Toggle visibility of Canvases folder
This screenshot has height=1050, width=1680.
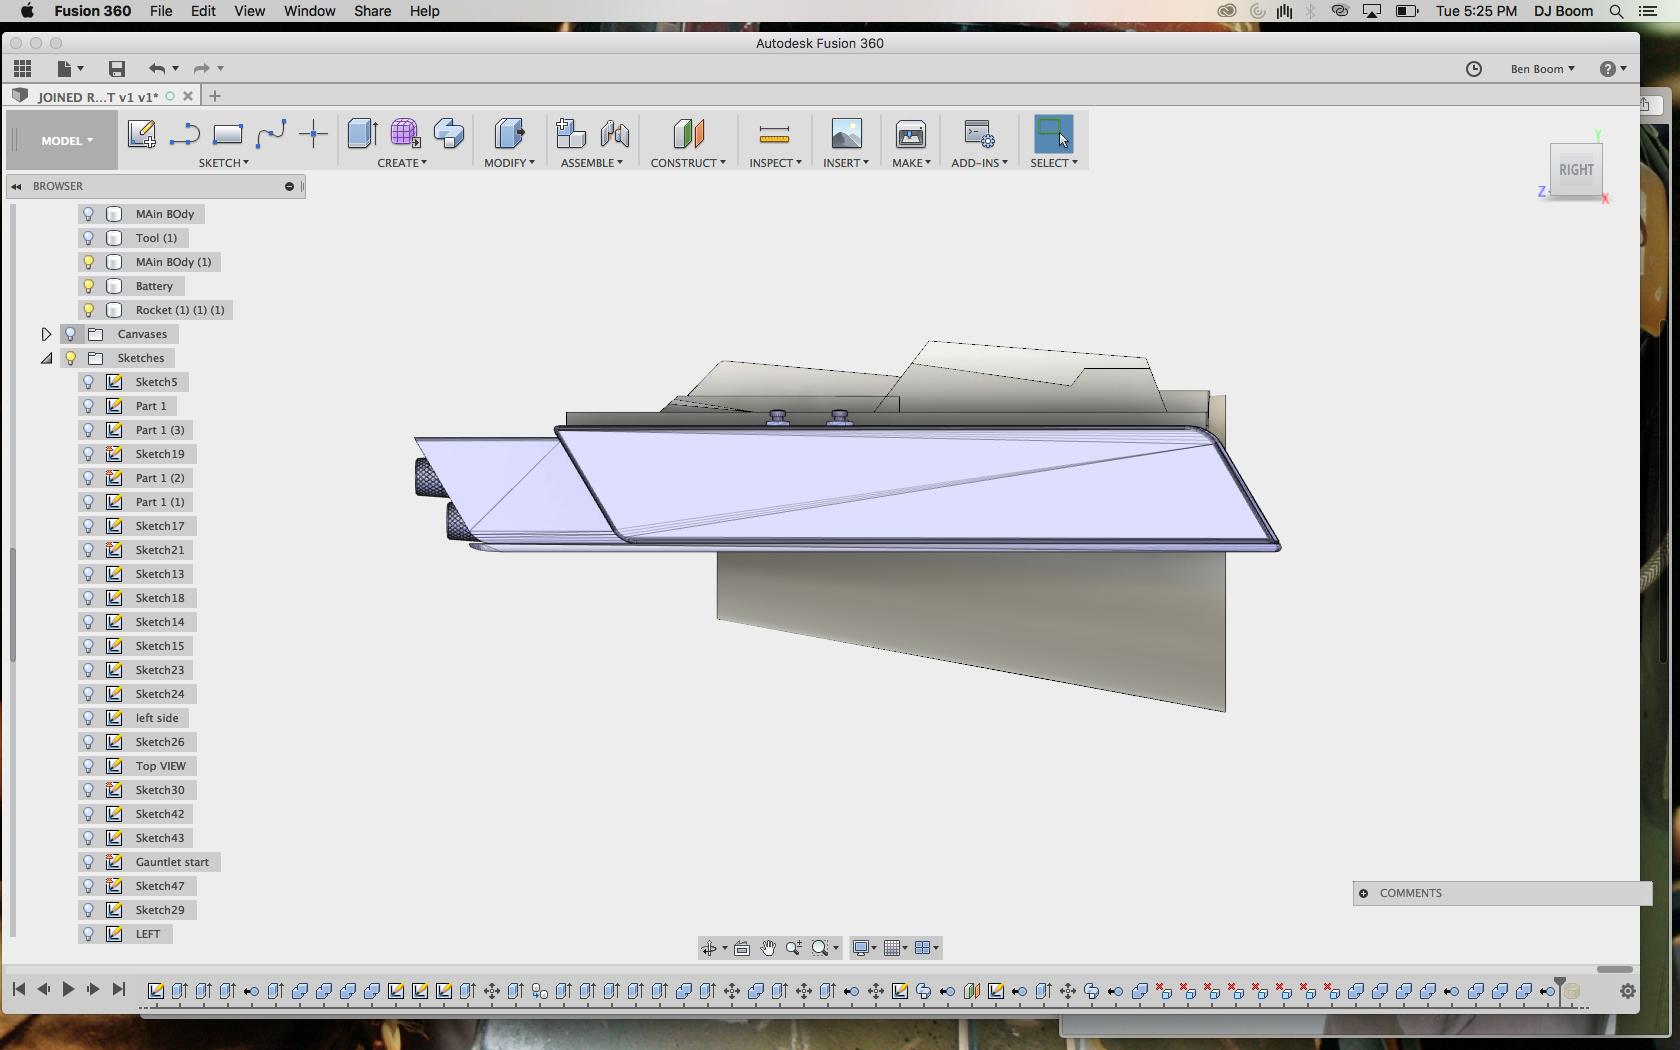70,334
